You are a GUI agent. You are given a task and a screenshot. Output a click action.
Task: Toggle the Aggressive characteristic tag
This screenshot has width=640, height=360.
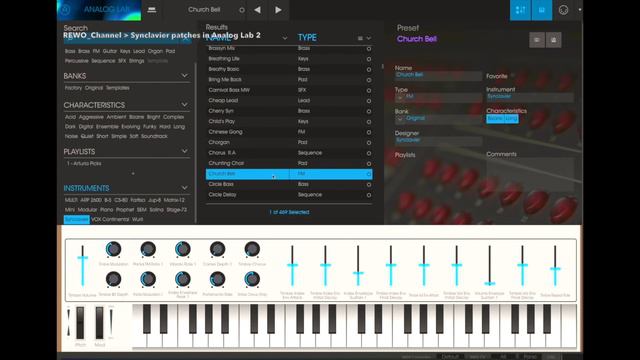click(91, 117)
